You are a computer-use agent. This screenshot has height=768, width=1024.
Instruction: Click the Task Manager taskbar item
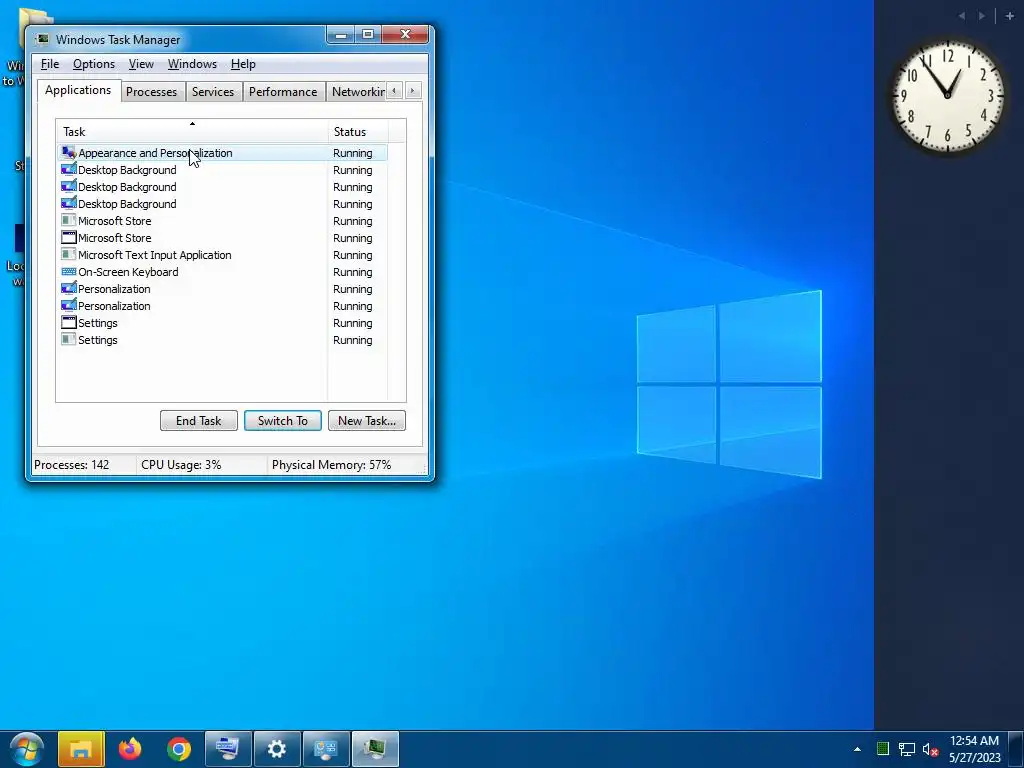pyautogui.click(x=375, y=748)
